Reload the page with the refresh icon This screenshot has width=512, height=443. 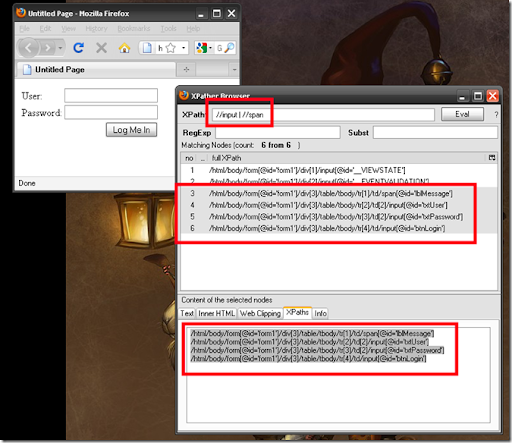79,48
